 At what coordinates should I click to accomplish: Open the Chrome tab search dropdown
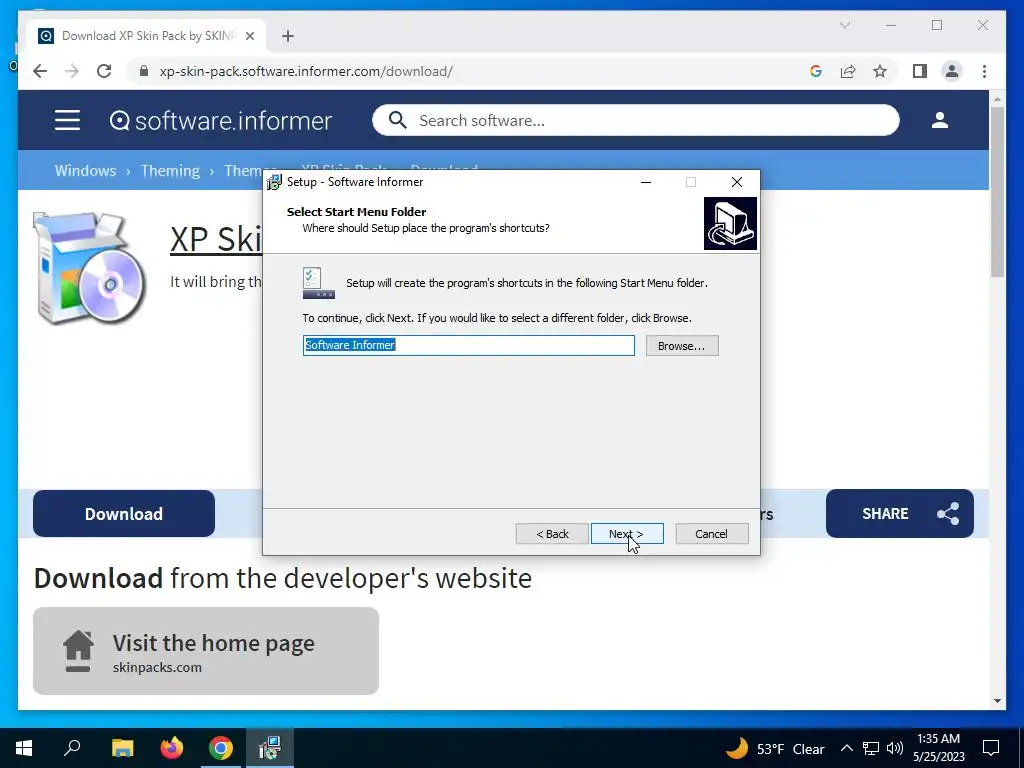[x=844, y=25]
